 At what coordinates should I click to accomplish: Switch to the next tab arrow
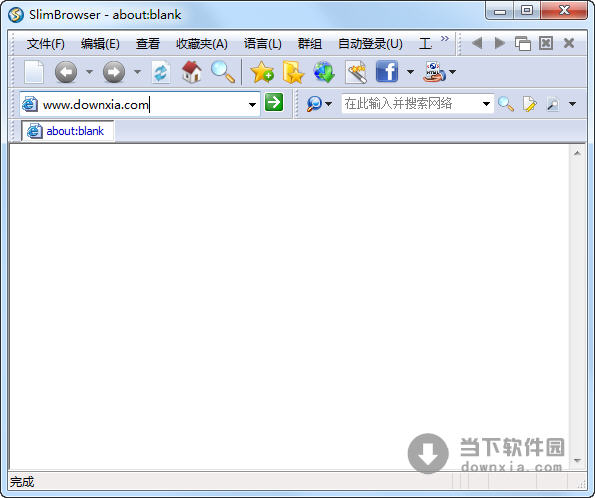[x=500, y=43]
